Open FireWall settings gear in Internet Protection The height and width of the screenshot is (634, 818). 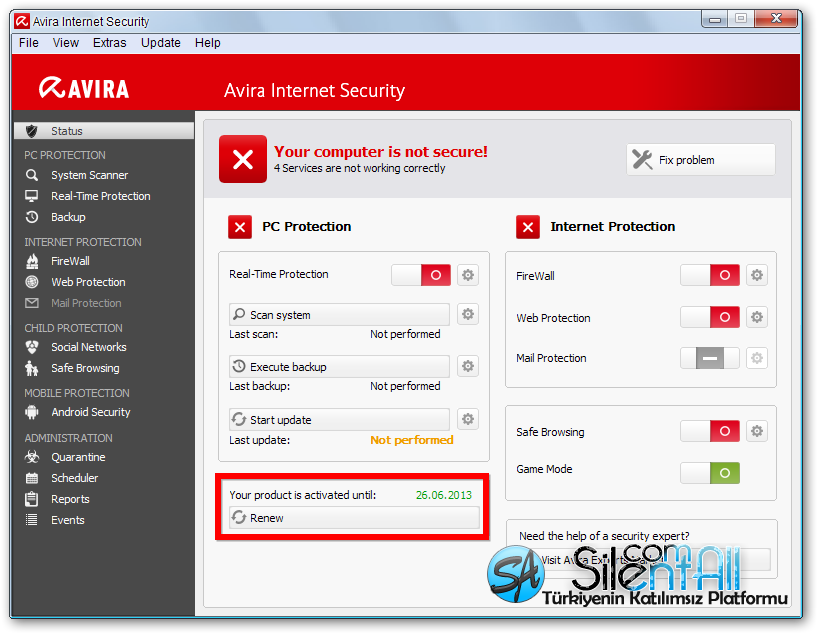(x=757, y=275)
